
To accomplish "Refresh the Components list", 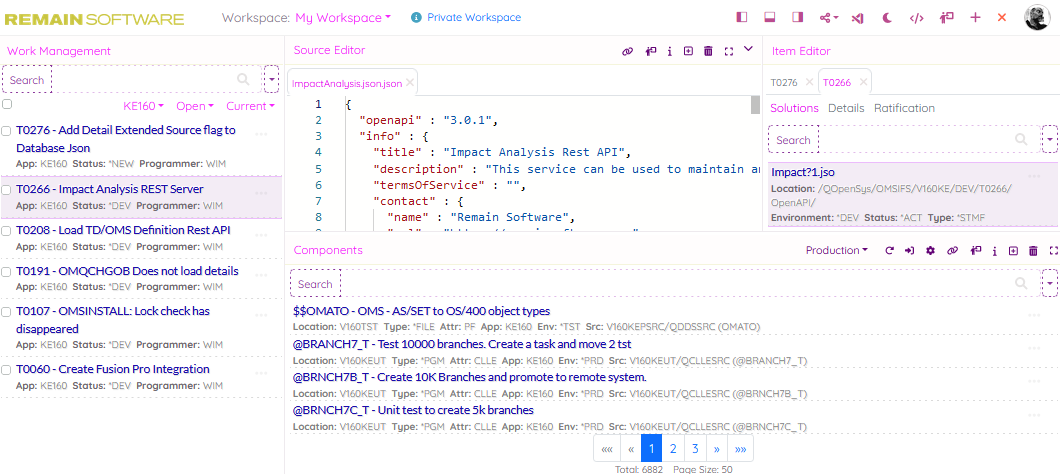I will [x=889, y=251].
